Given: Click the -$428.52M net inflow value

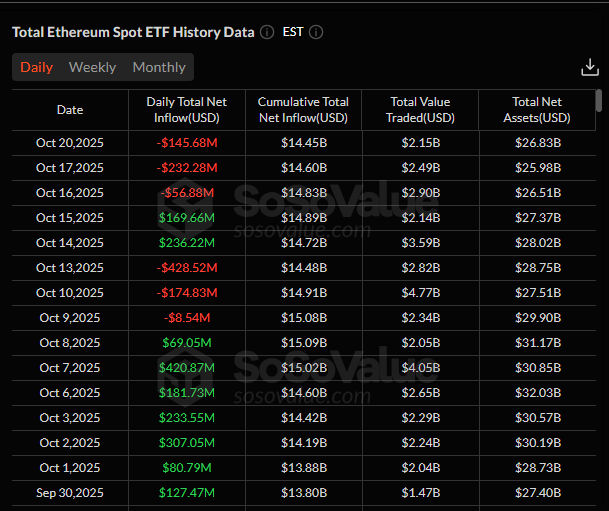Looking at the screenshot, I should tap(187, 268).
